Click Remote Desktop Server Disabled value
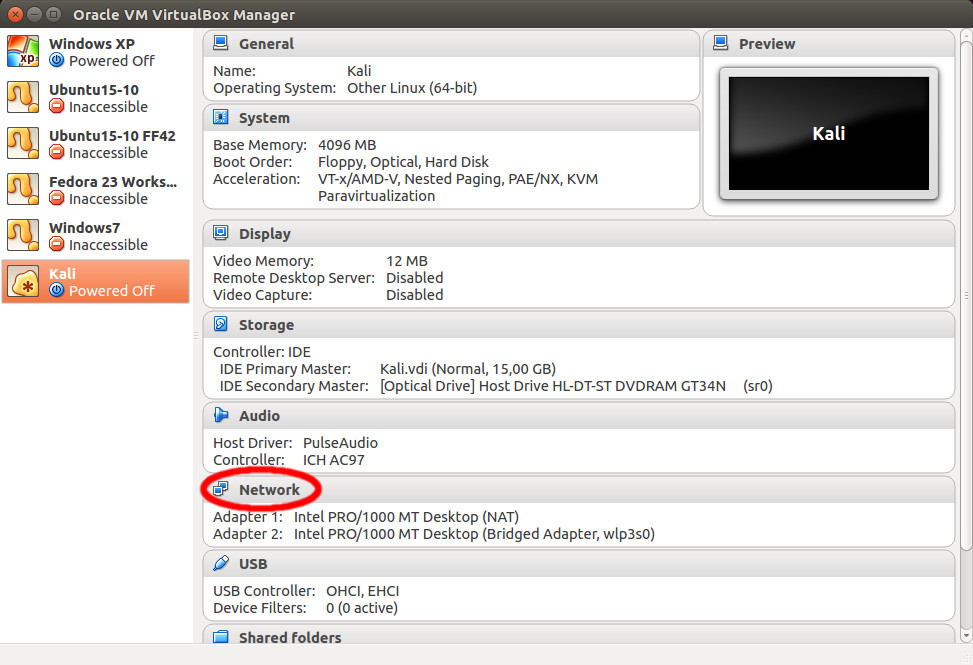This screenshot has width=973, height=665. [x=415, y=278]
